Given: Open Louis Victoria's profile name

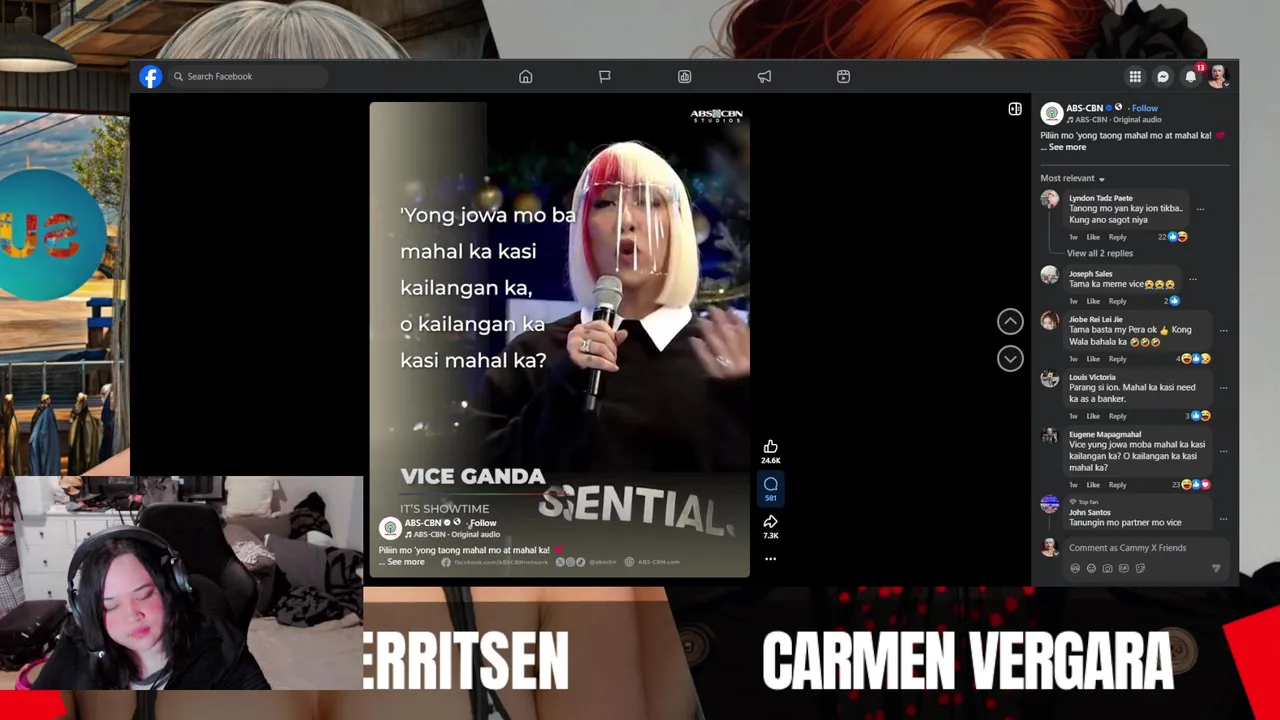Looking at the screenshot, I should tap(1092, 378).
